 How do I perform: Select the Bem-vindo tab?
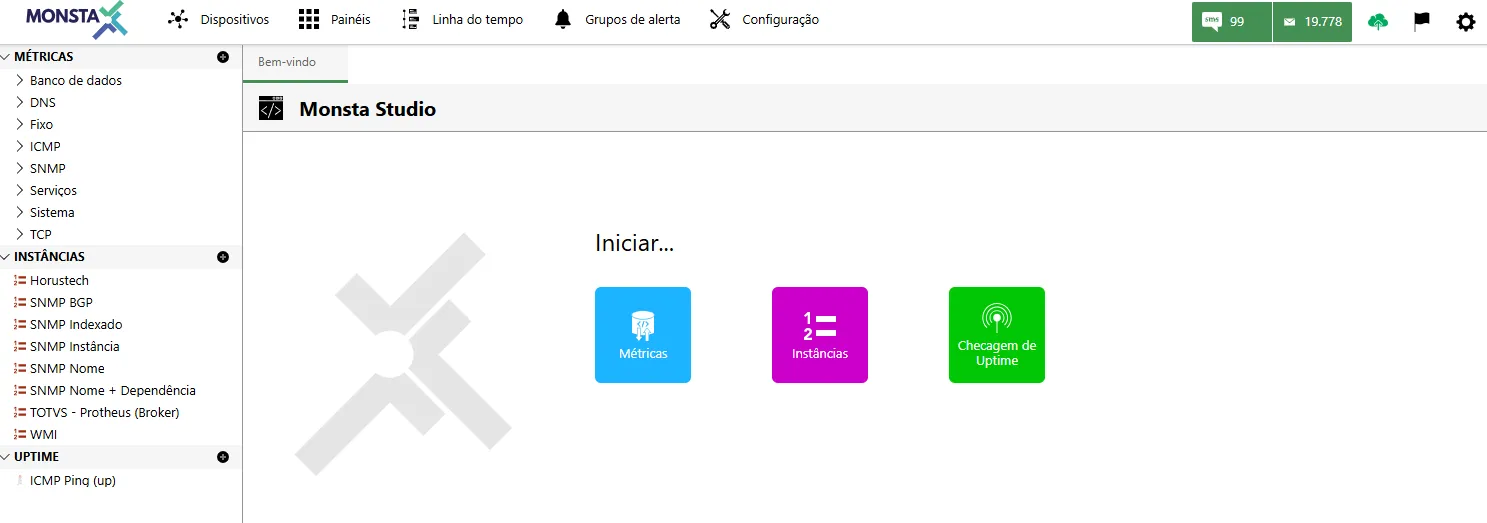tap(295, 62)
